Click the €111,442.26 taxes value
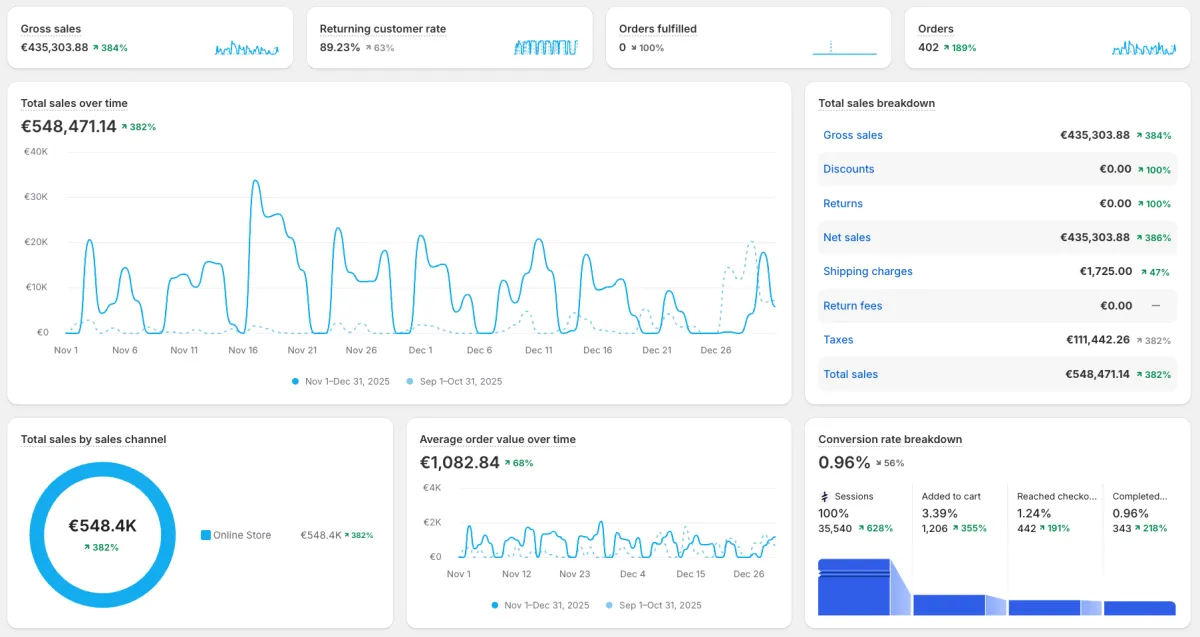The width and height of the screenshot is (1200, 637). click(1098, 340)
